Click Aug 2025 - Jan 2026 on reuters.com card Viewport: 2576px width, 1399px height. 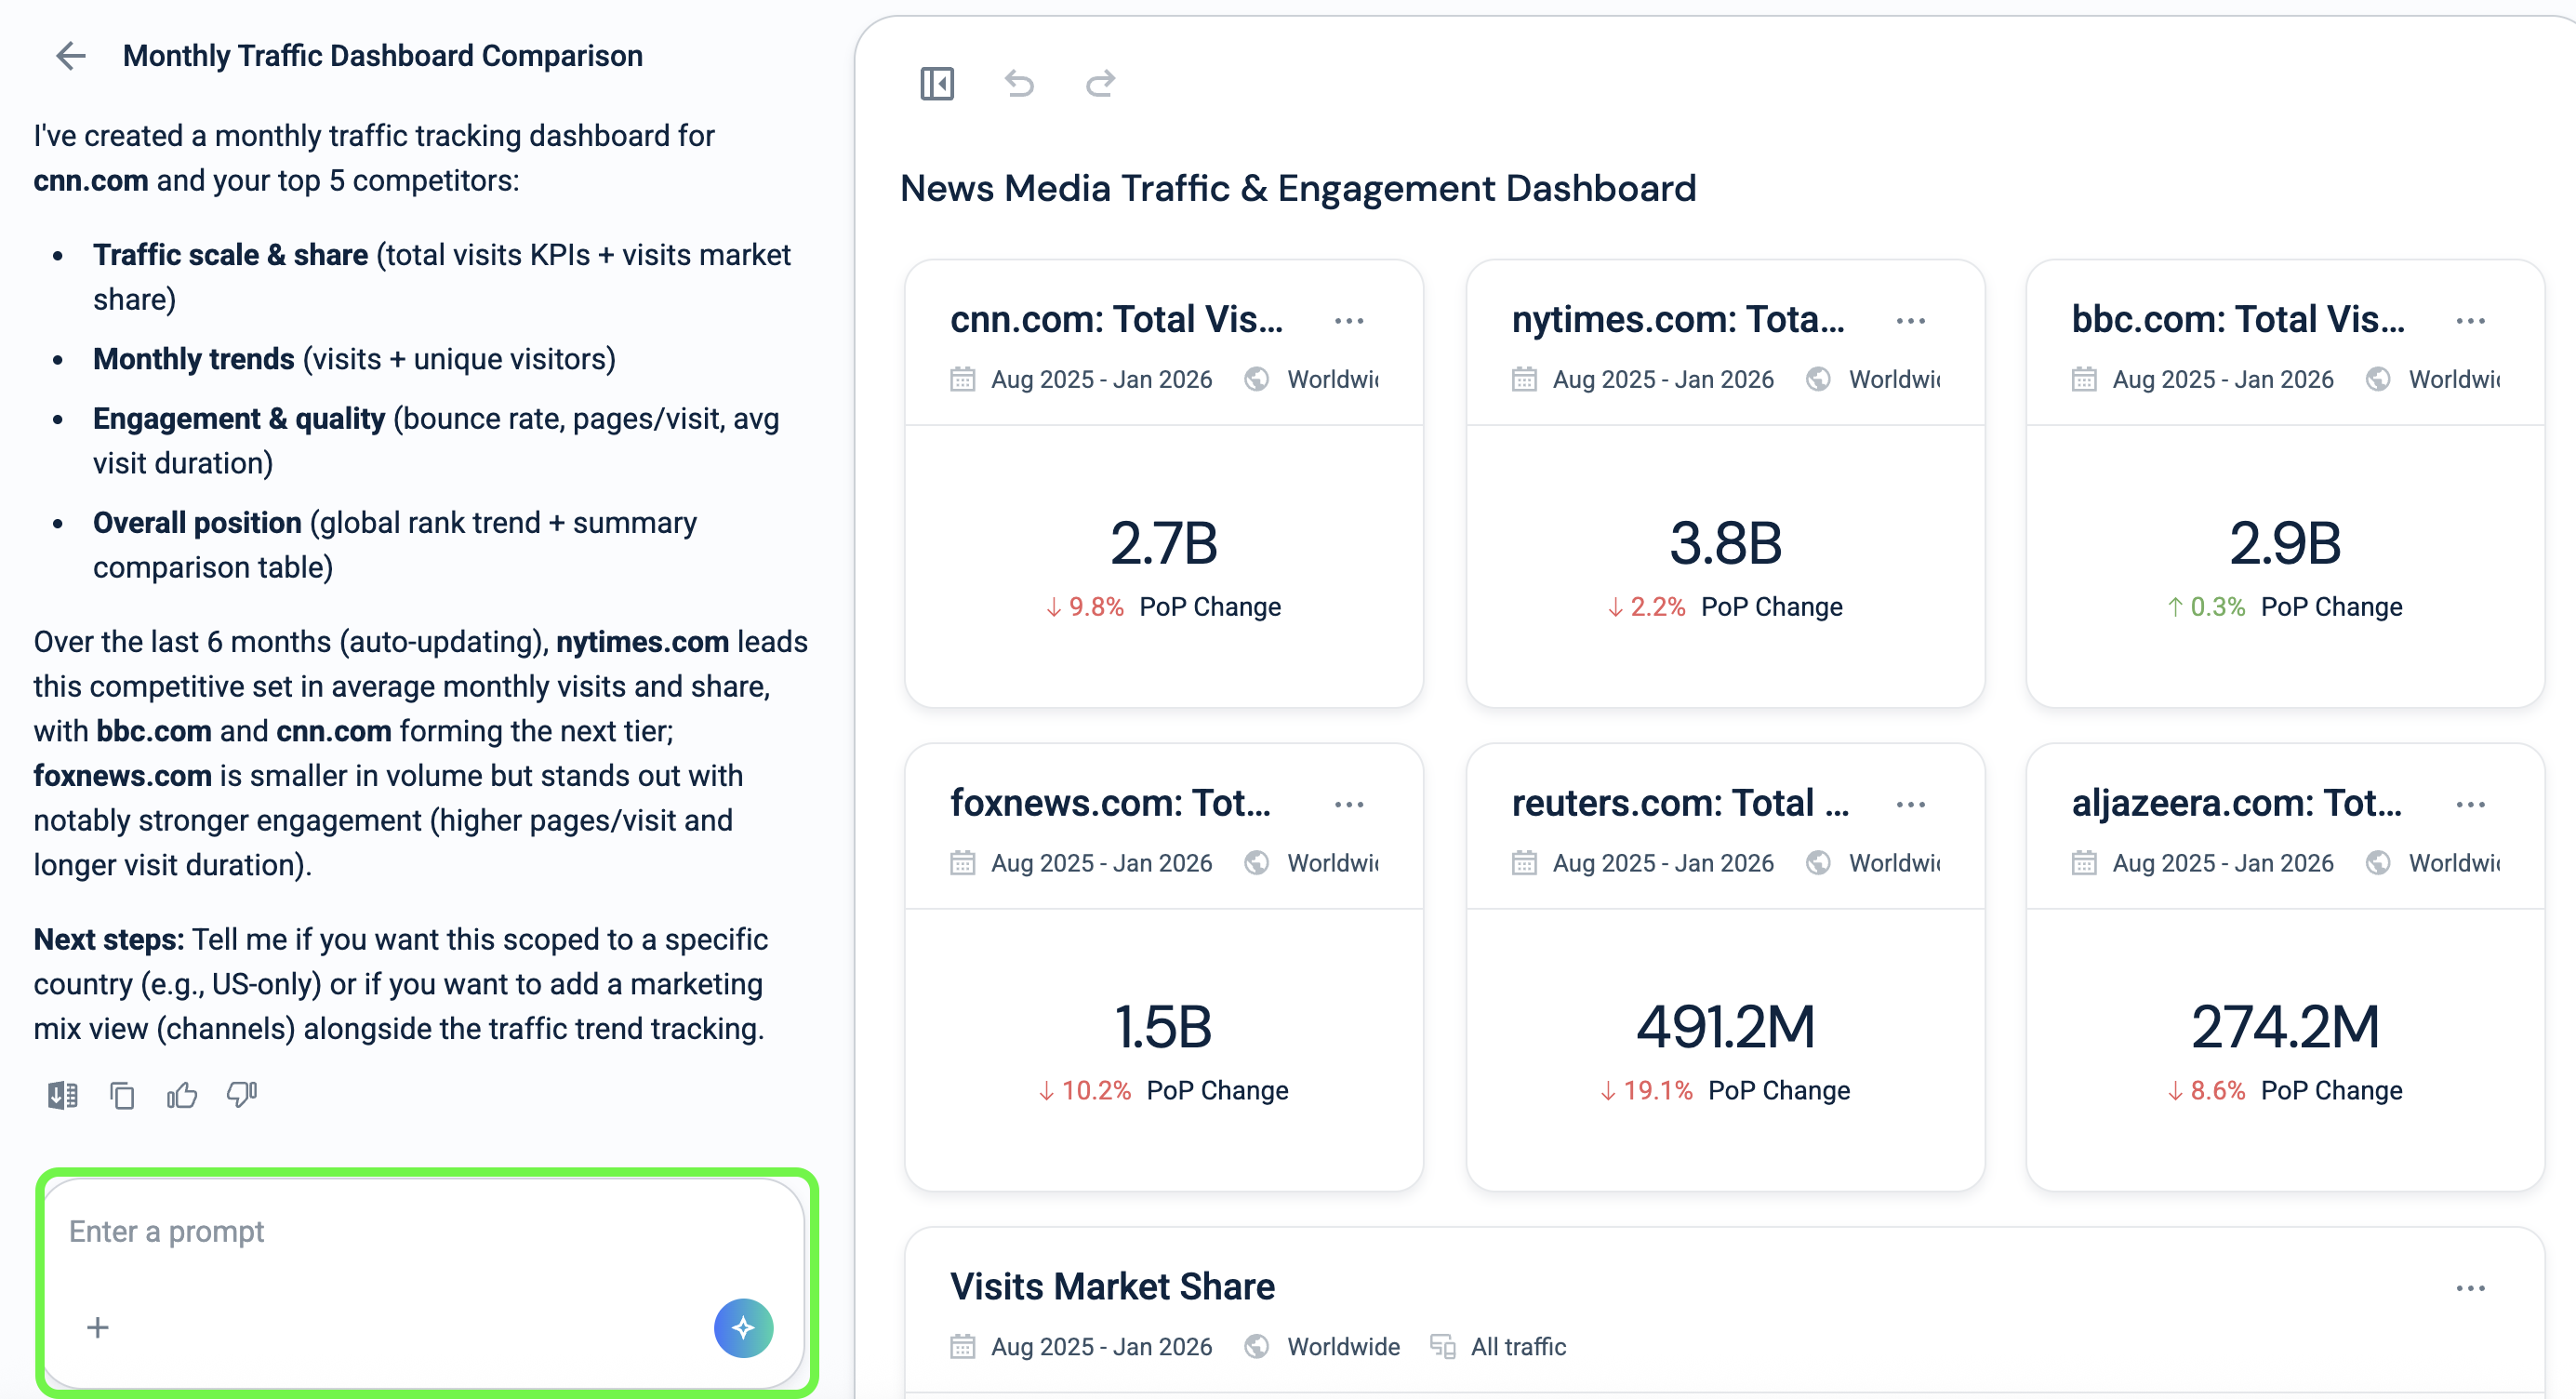(x=1663, y=863)
